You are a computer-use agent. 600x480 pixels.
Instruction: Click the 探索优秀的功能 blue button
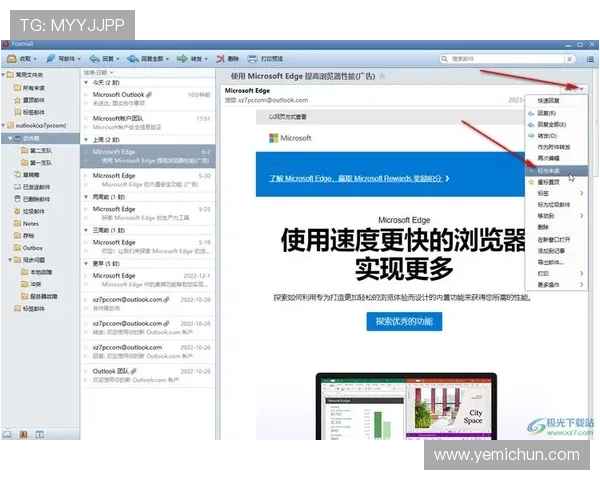coord(404,322)
